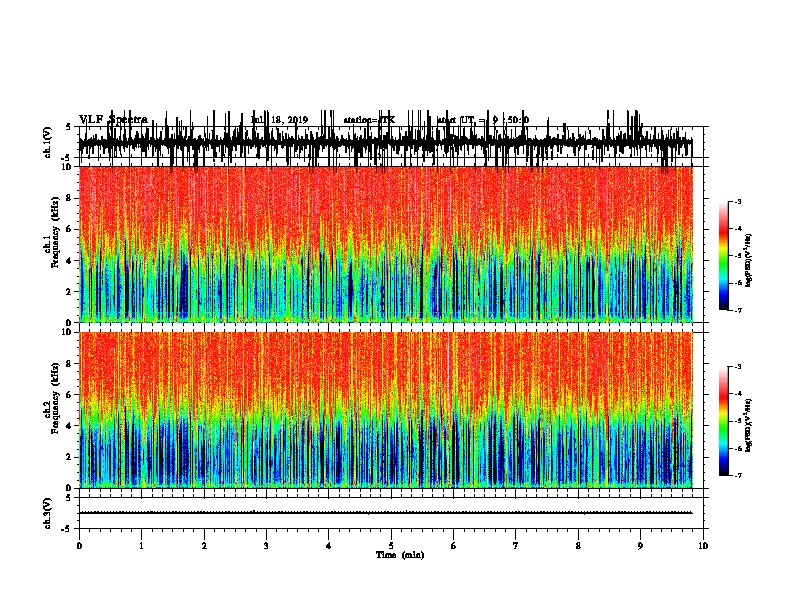The width and height of the screenshot is (792, 612).
Task: Click the time axis tick label '8'
Action: (578, 546)
